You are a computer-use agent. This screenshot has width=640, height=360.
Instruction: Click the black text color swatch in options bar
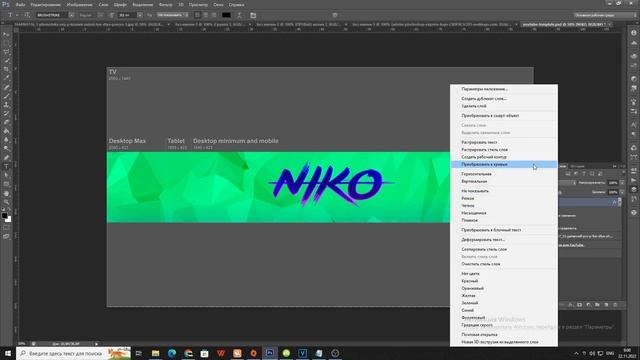(x=226, y=15)
